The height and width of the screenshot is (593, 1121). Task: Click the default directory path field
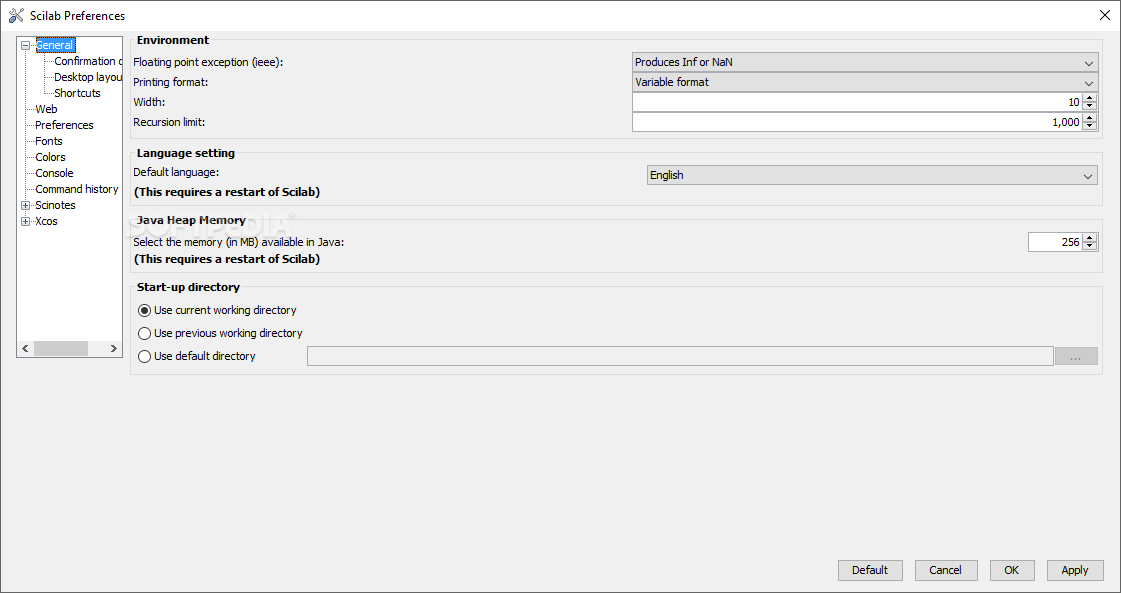point(680,356)
